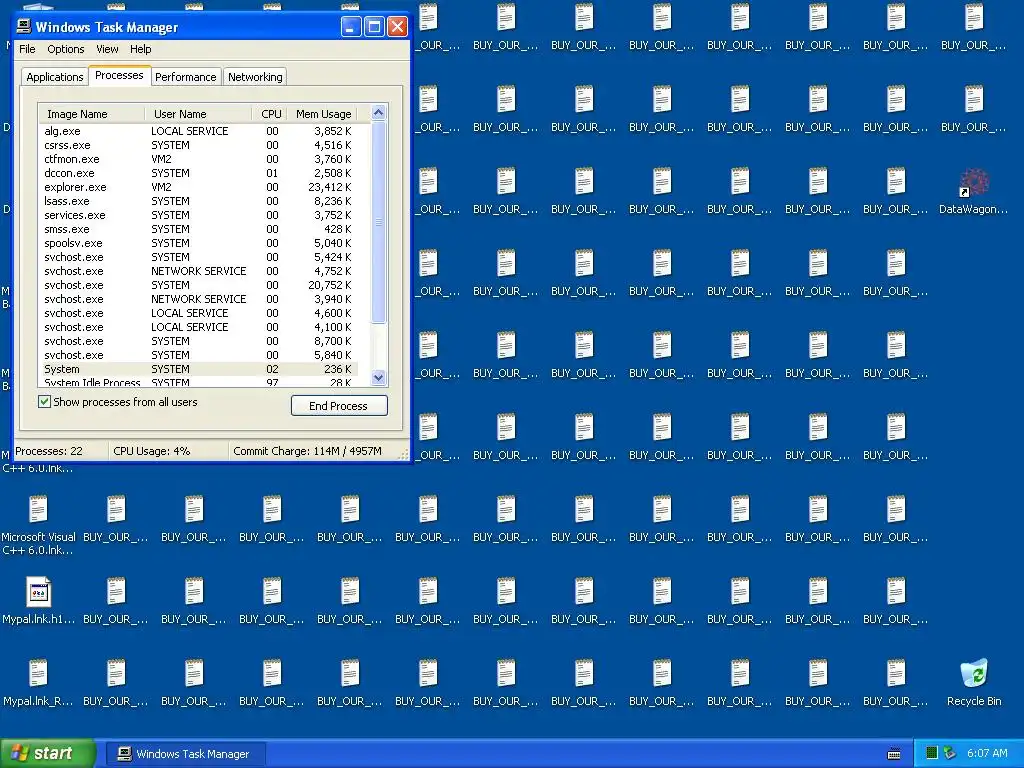Switch to the Networking tab
Screen dimensions: 1024x768
point(255,77)
